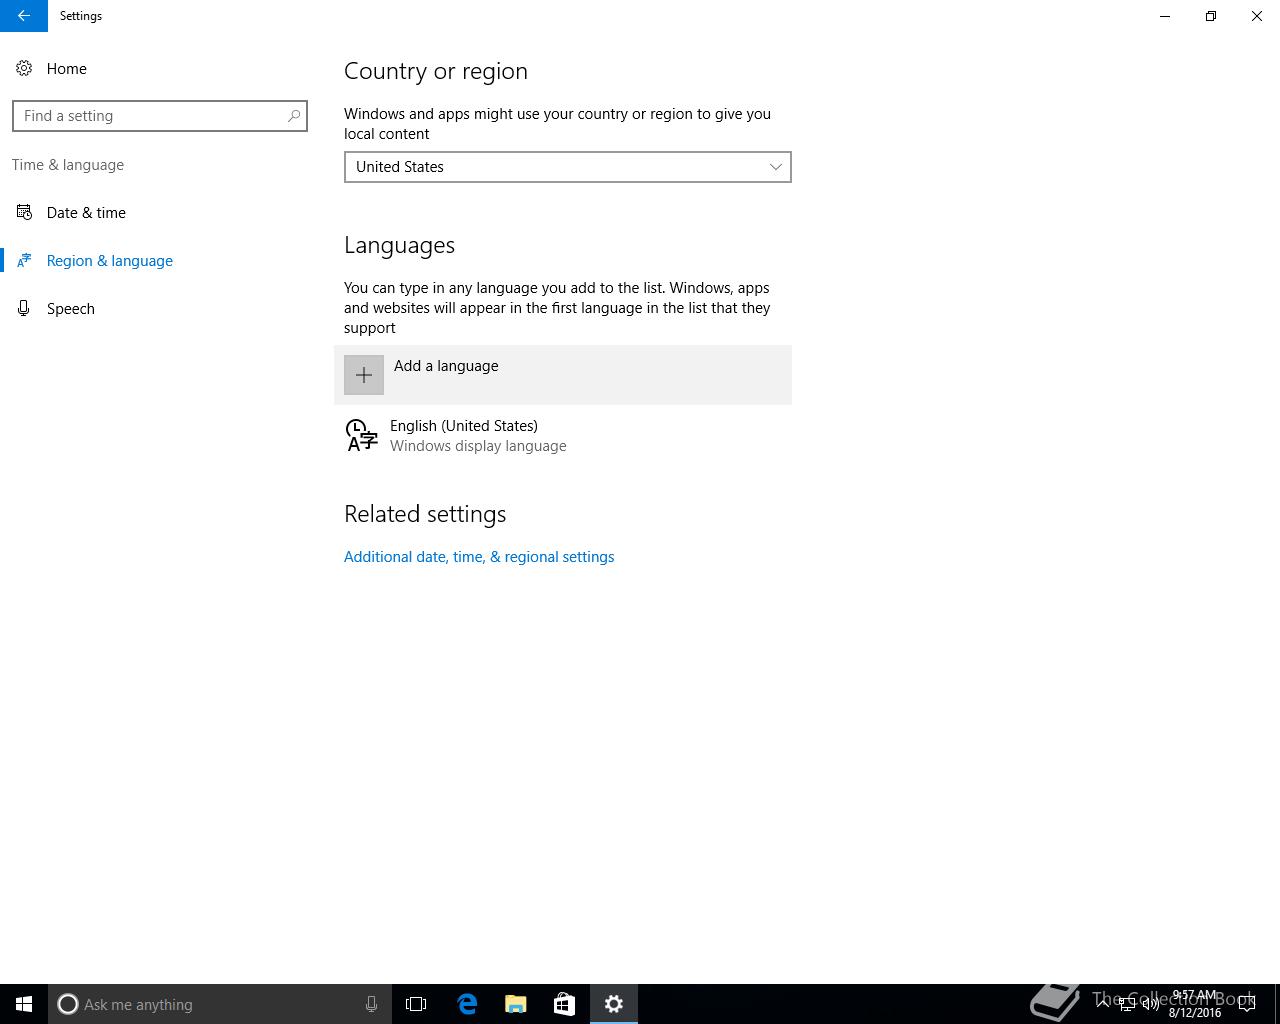This screenshot has height=1024, width=1280.
Task: Restore down the Settings window
Action: pyautogui.click(x=1211, y=16)
